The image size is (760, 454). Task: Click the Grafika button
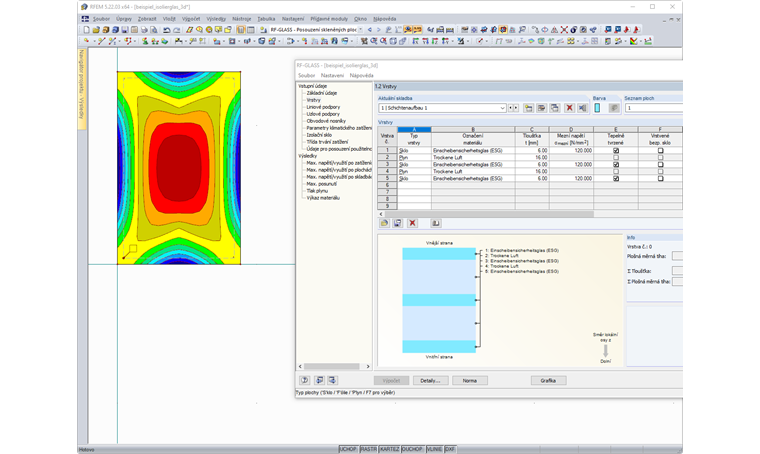click(x=548, y=380)
